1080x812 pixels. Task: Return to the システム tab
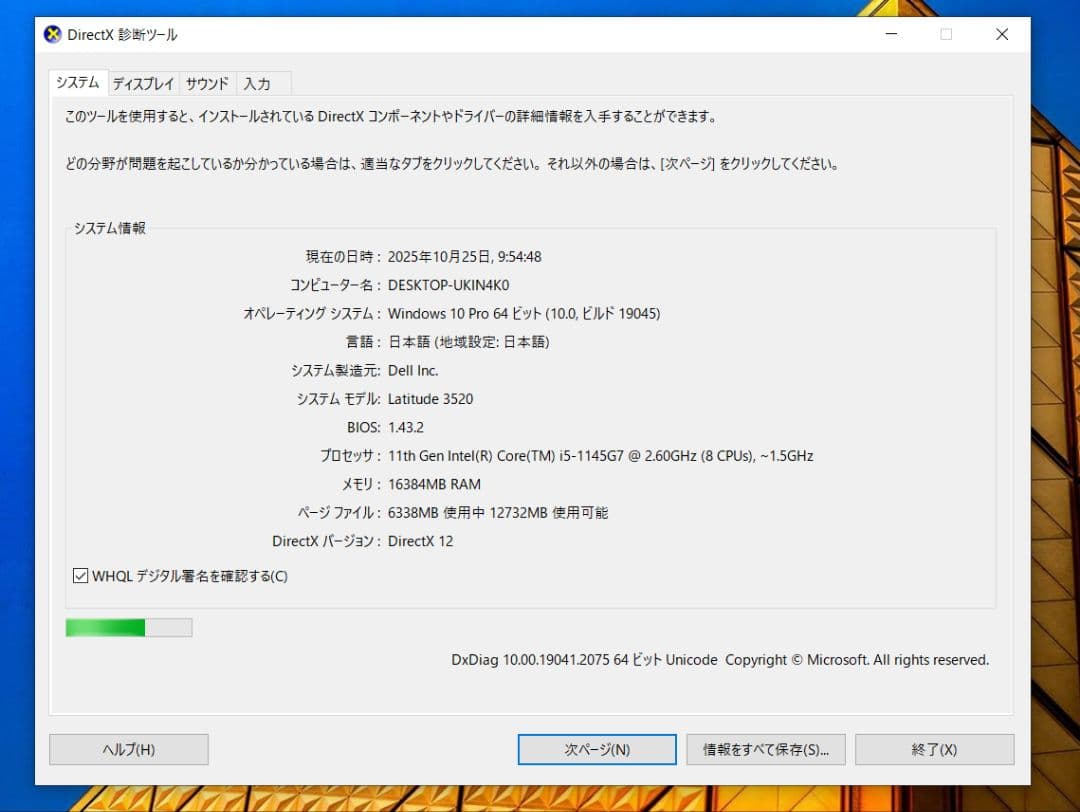77,84
